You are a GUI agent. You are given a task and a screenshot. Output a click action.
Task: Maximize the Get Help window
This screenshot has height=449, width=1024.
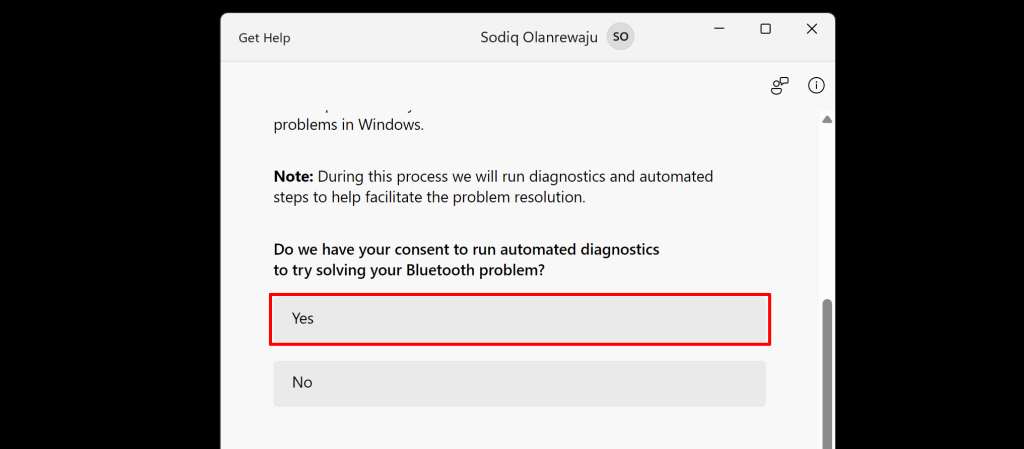[x=765, y=30]
